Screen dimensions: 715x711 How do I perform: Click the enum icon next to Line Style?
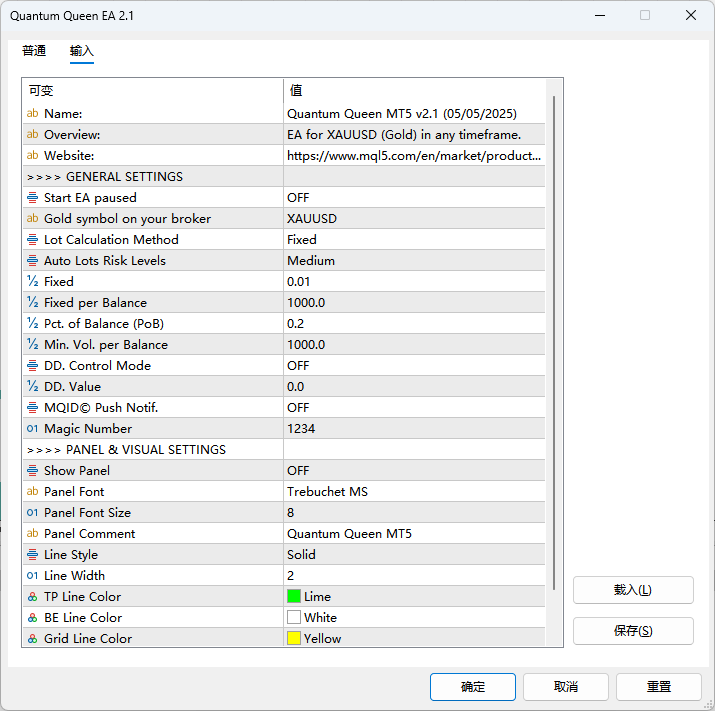32,555
